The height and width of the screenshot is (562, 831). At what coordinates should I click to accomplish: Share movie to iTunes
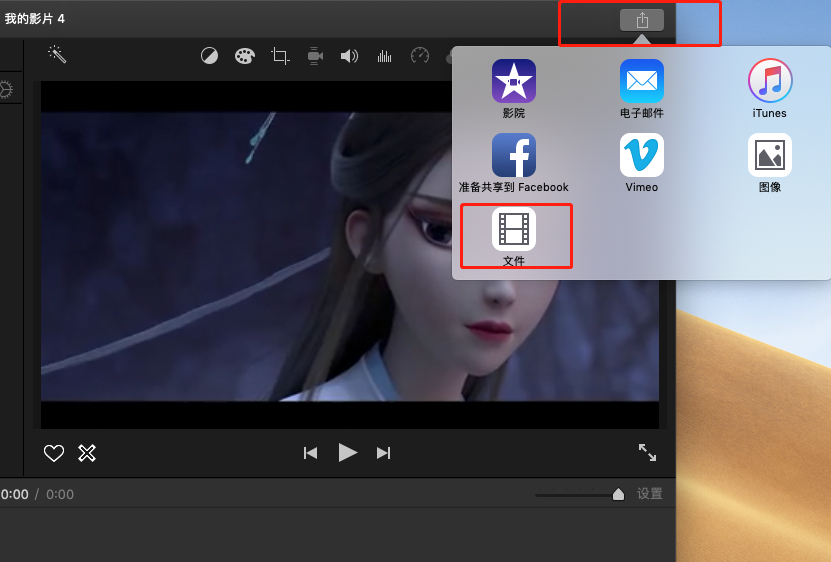pyautogui.click(x=770, y=89)
